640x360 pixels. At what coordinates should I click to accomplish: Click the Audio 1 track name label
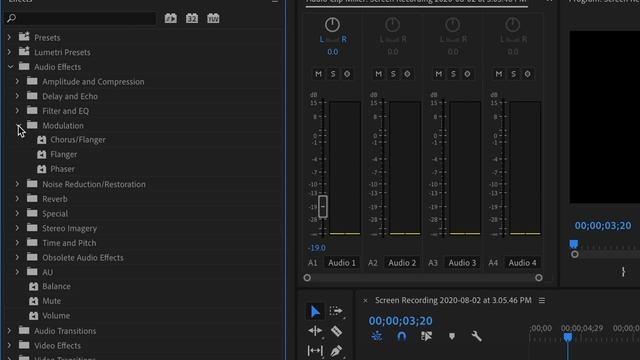coord(342,263)
